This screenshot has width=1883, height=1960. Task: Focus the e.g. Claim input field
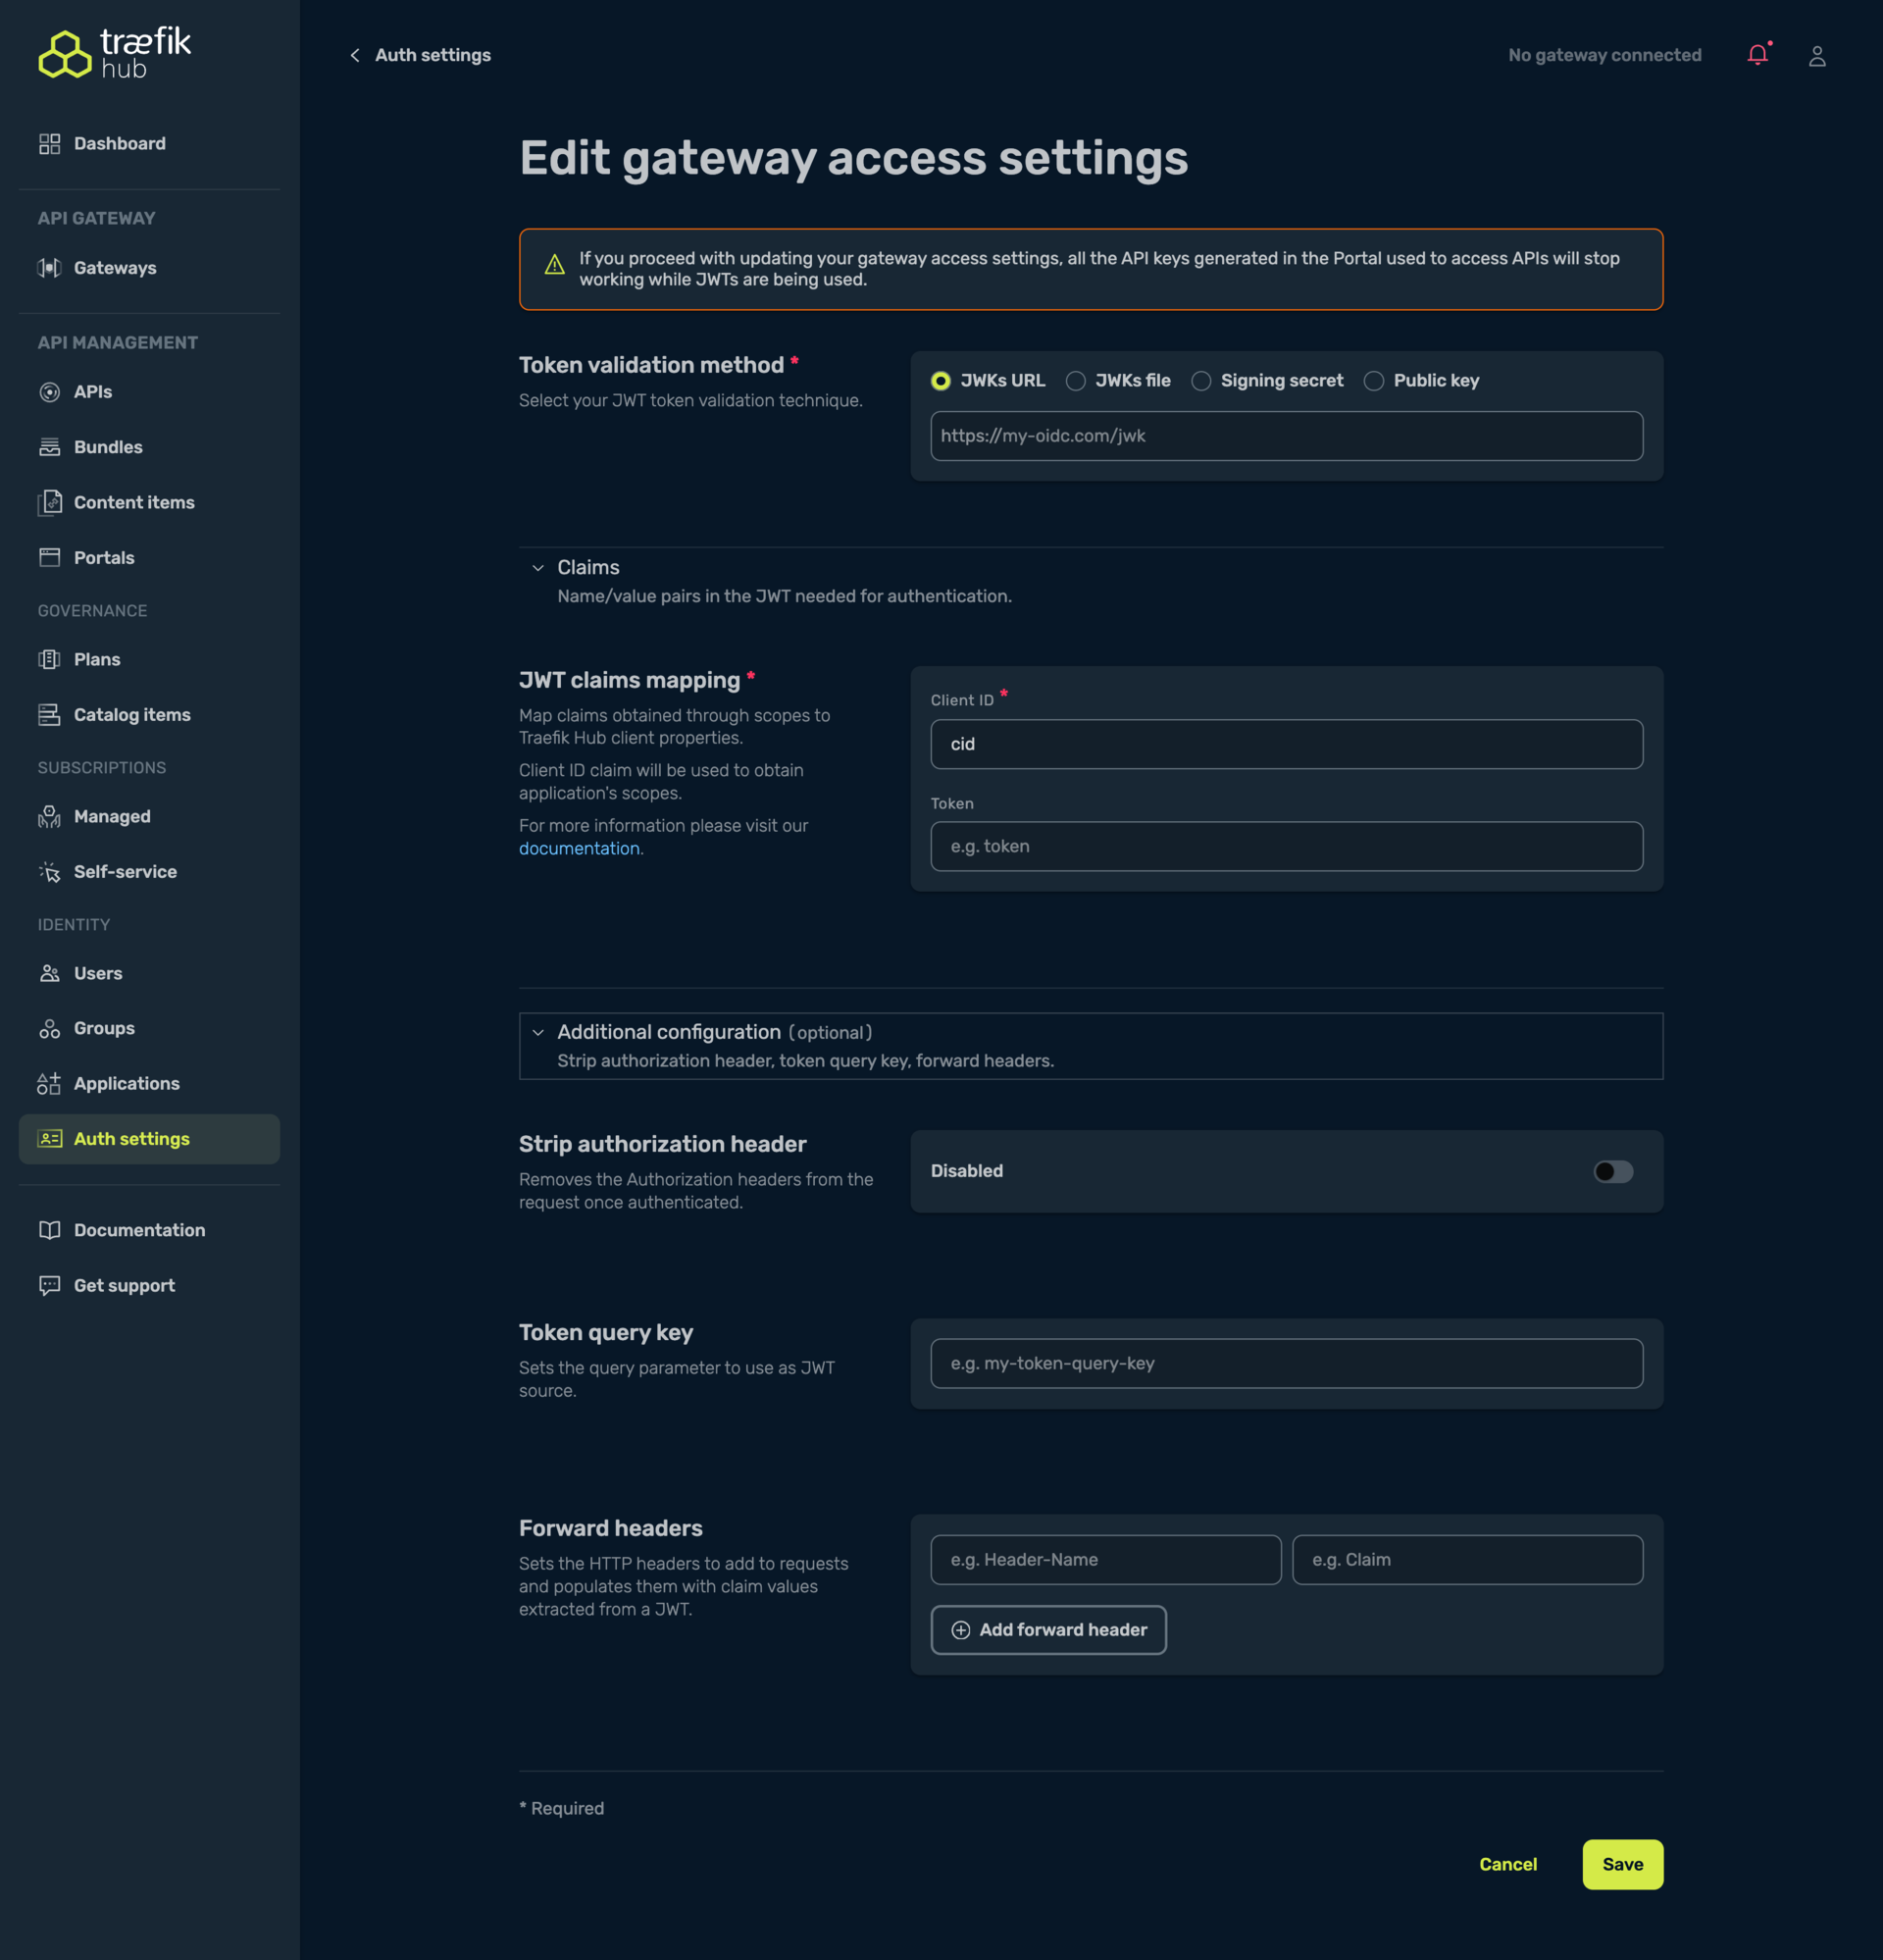click(1467, 1560)
